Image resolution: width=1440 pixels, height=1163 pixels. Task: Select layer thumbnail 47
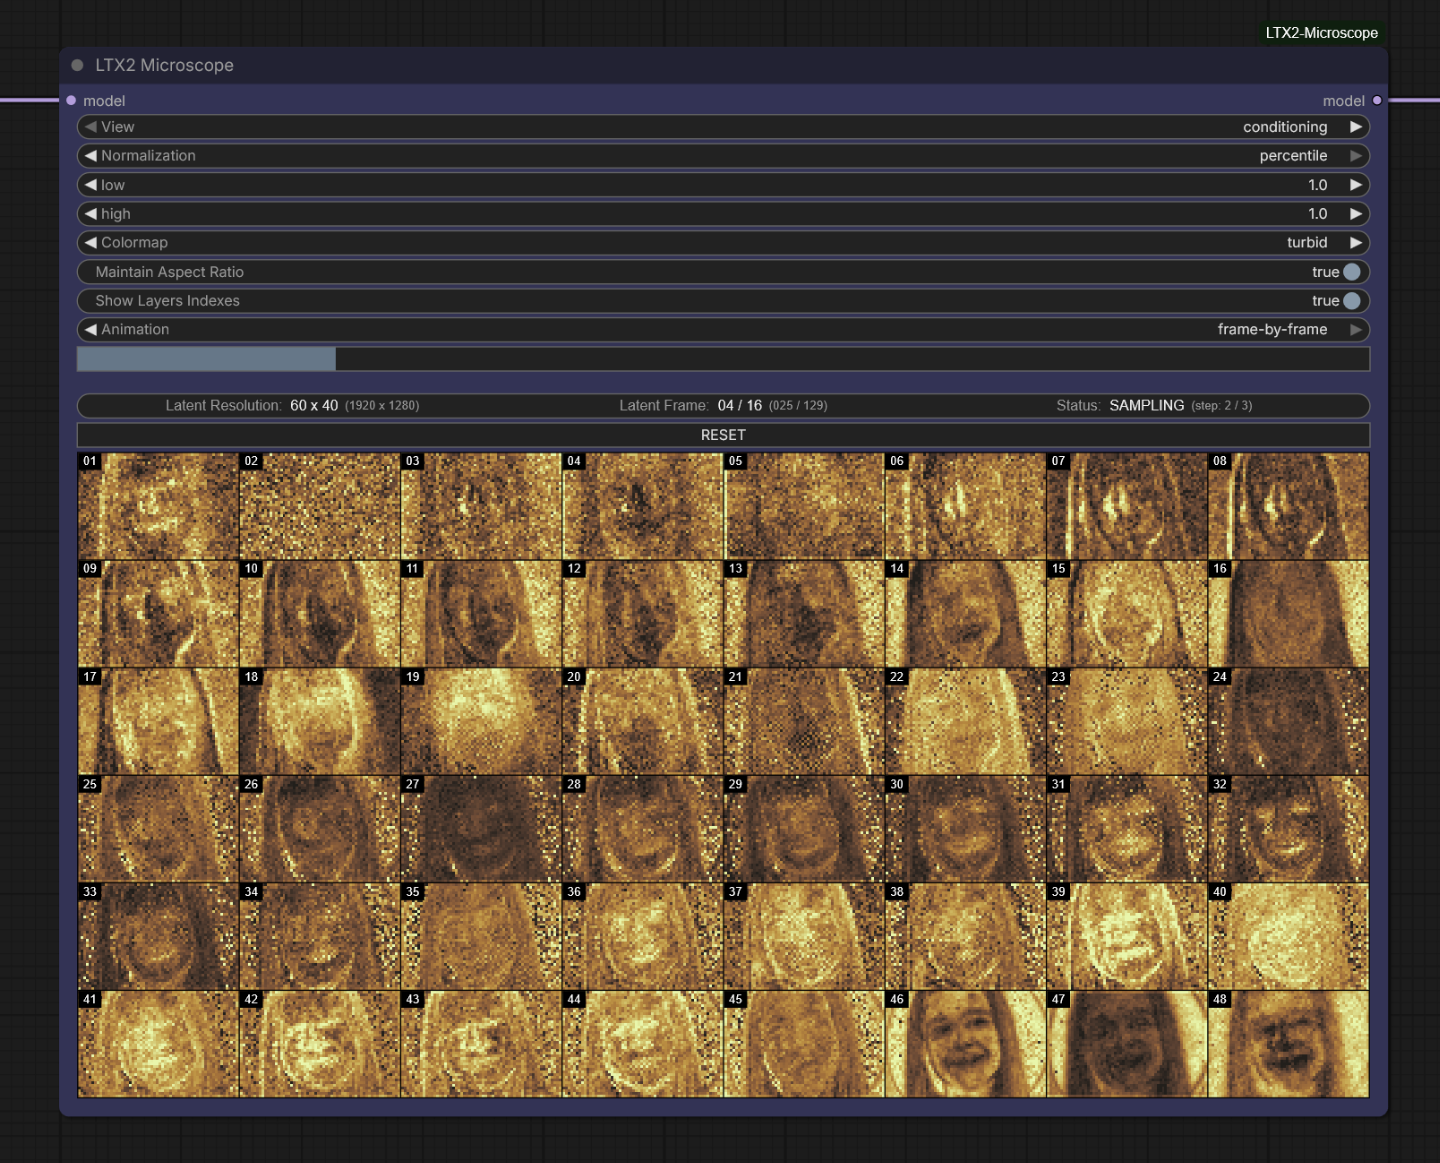tap(1127, 1044)
